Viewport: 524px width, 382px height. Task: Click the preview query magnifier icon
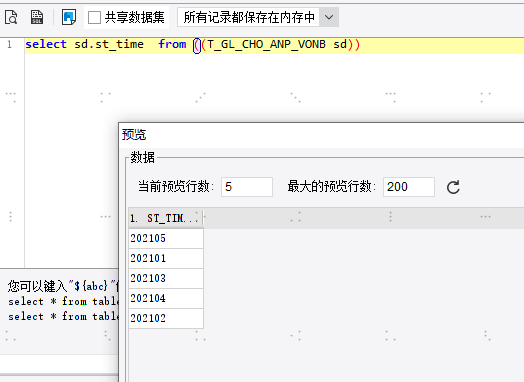(x=11, y=17)
